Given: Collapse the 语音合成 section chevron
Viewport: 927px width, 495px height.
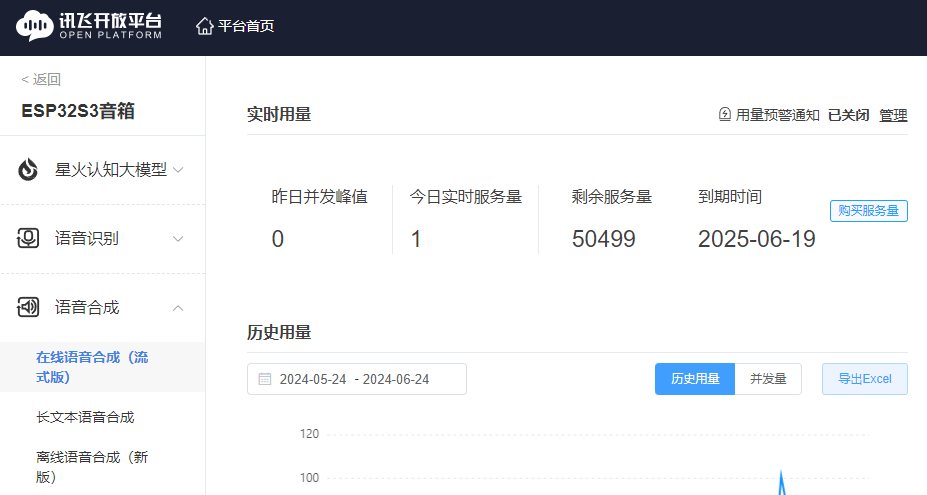Looking at the screenshot, I should [178, 308].
